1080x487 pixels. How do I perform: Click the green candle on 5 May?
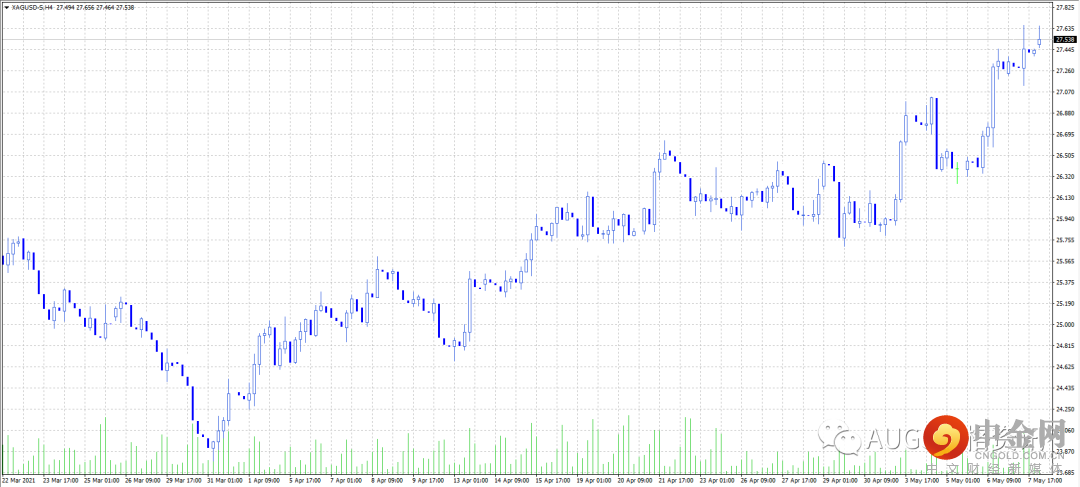coord(957,173)
